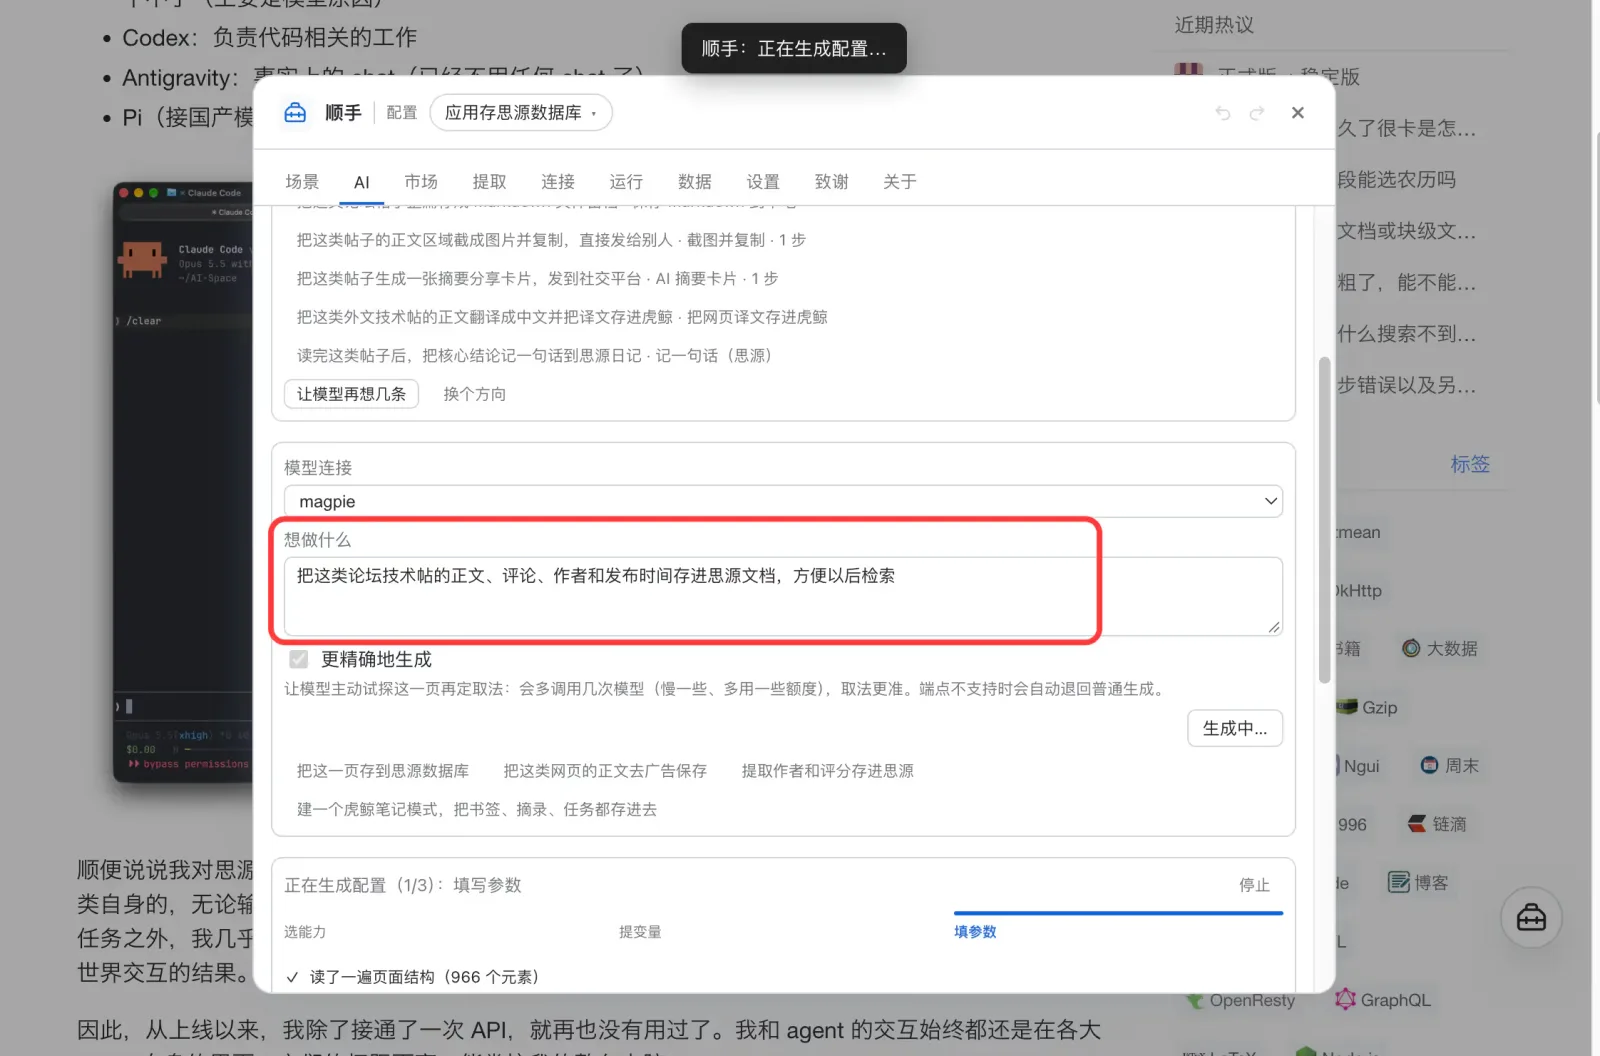
Task: Click the redo arrow in dialog header
Action: pos(1257,113)
